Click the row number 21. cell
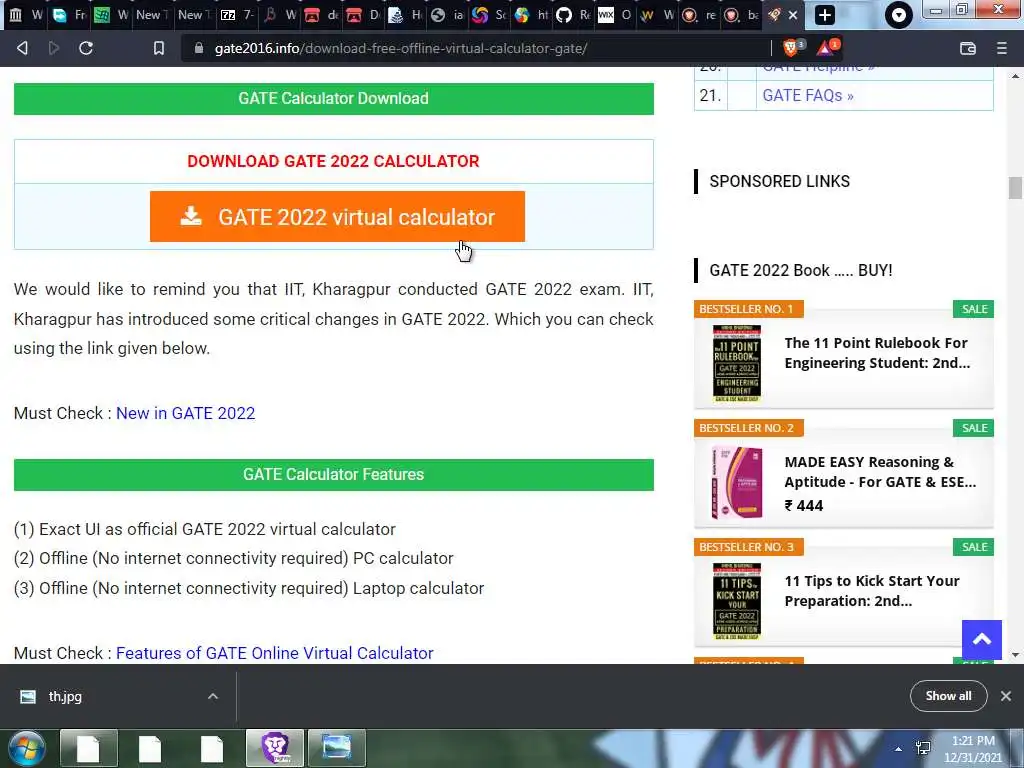 point(711,95)
